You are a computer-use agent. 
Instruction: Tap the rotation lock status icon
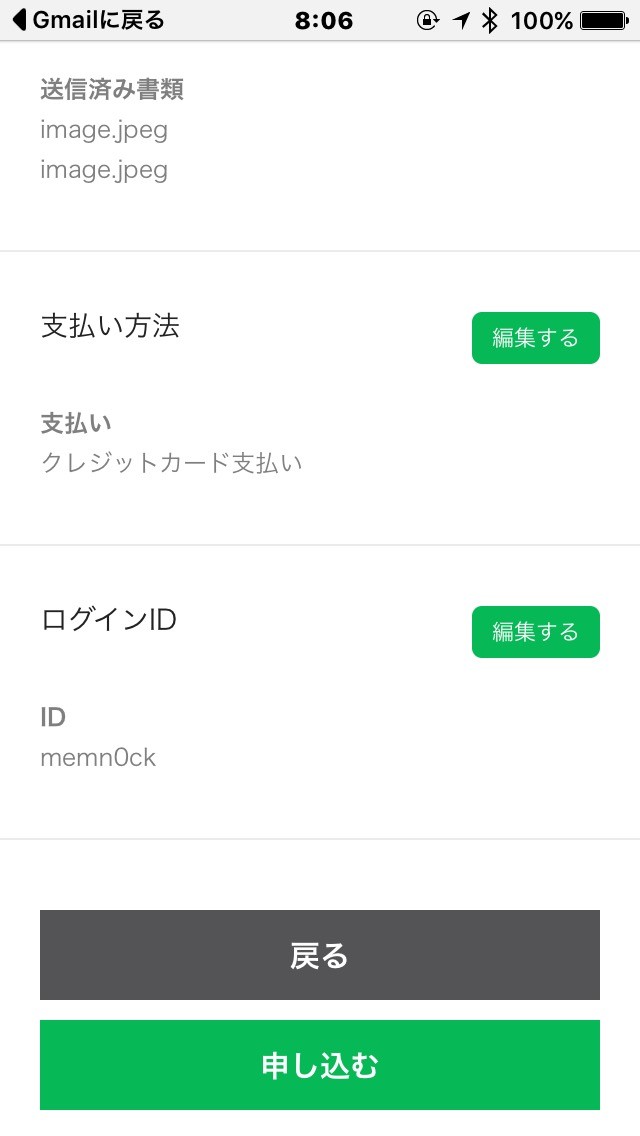pos(428,20)
